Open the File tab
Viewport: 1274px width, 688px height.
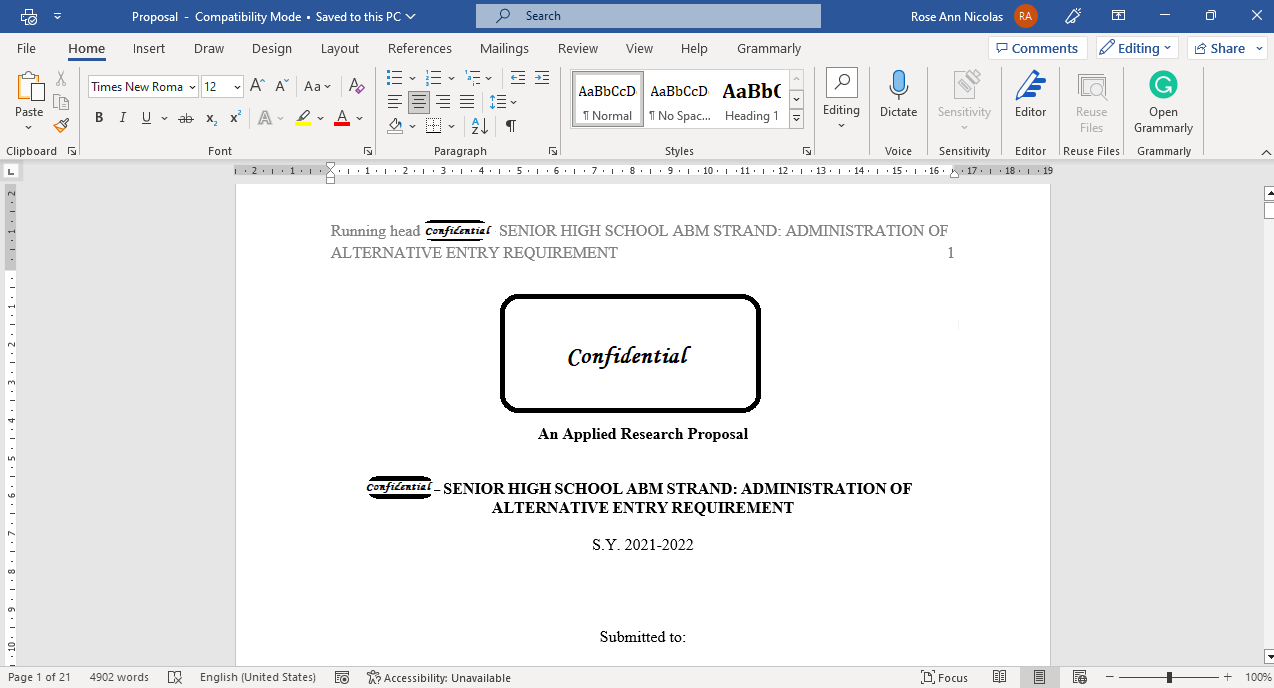coord(26,48)
